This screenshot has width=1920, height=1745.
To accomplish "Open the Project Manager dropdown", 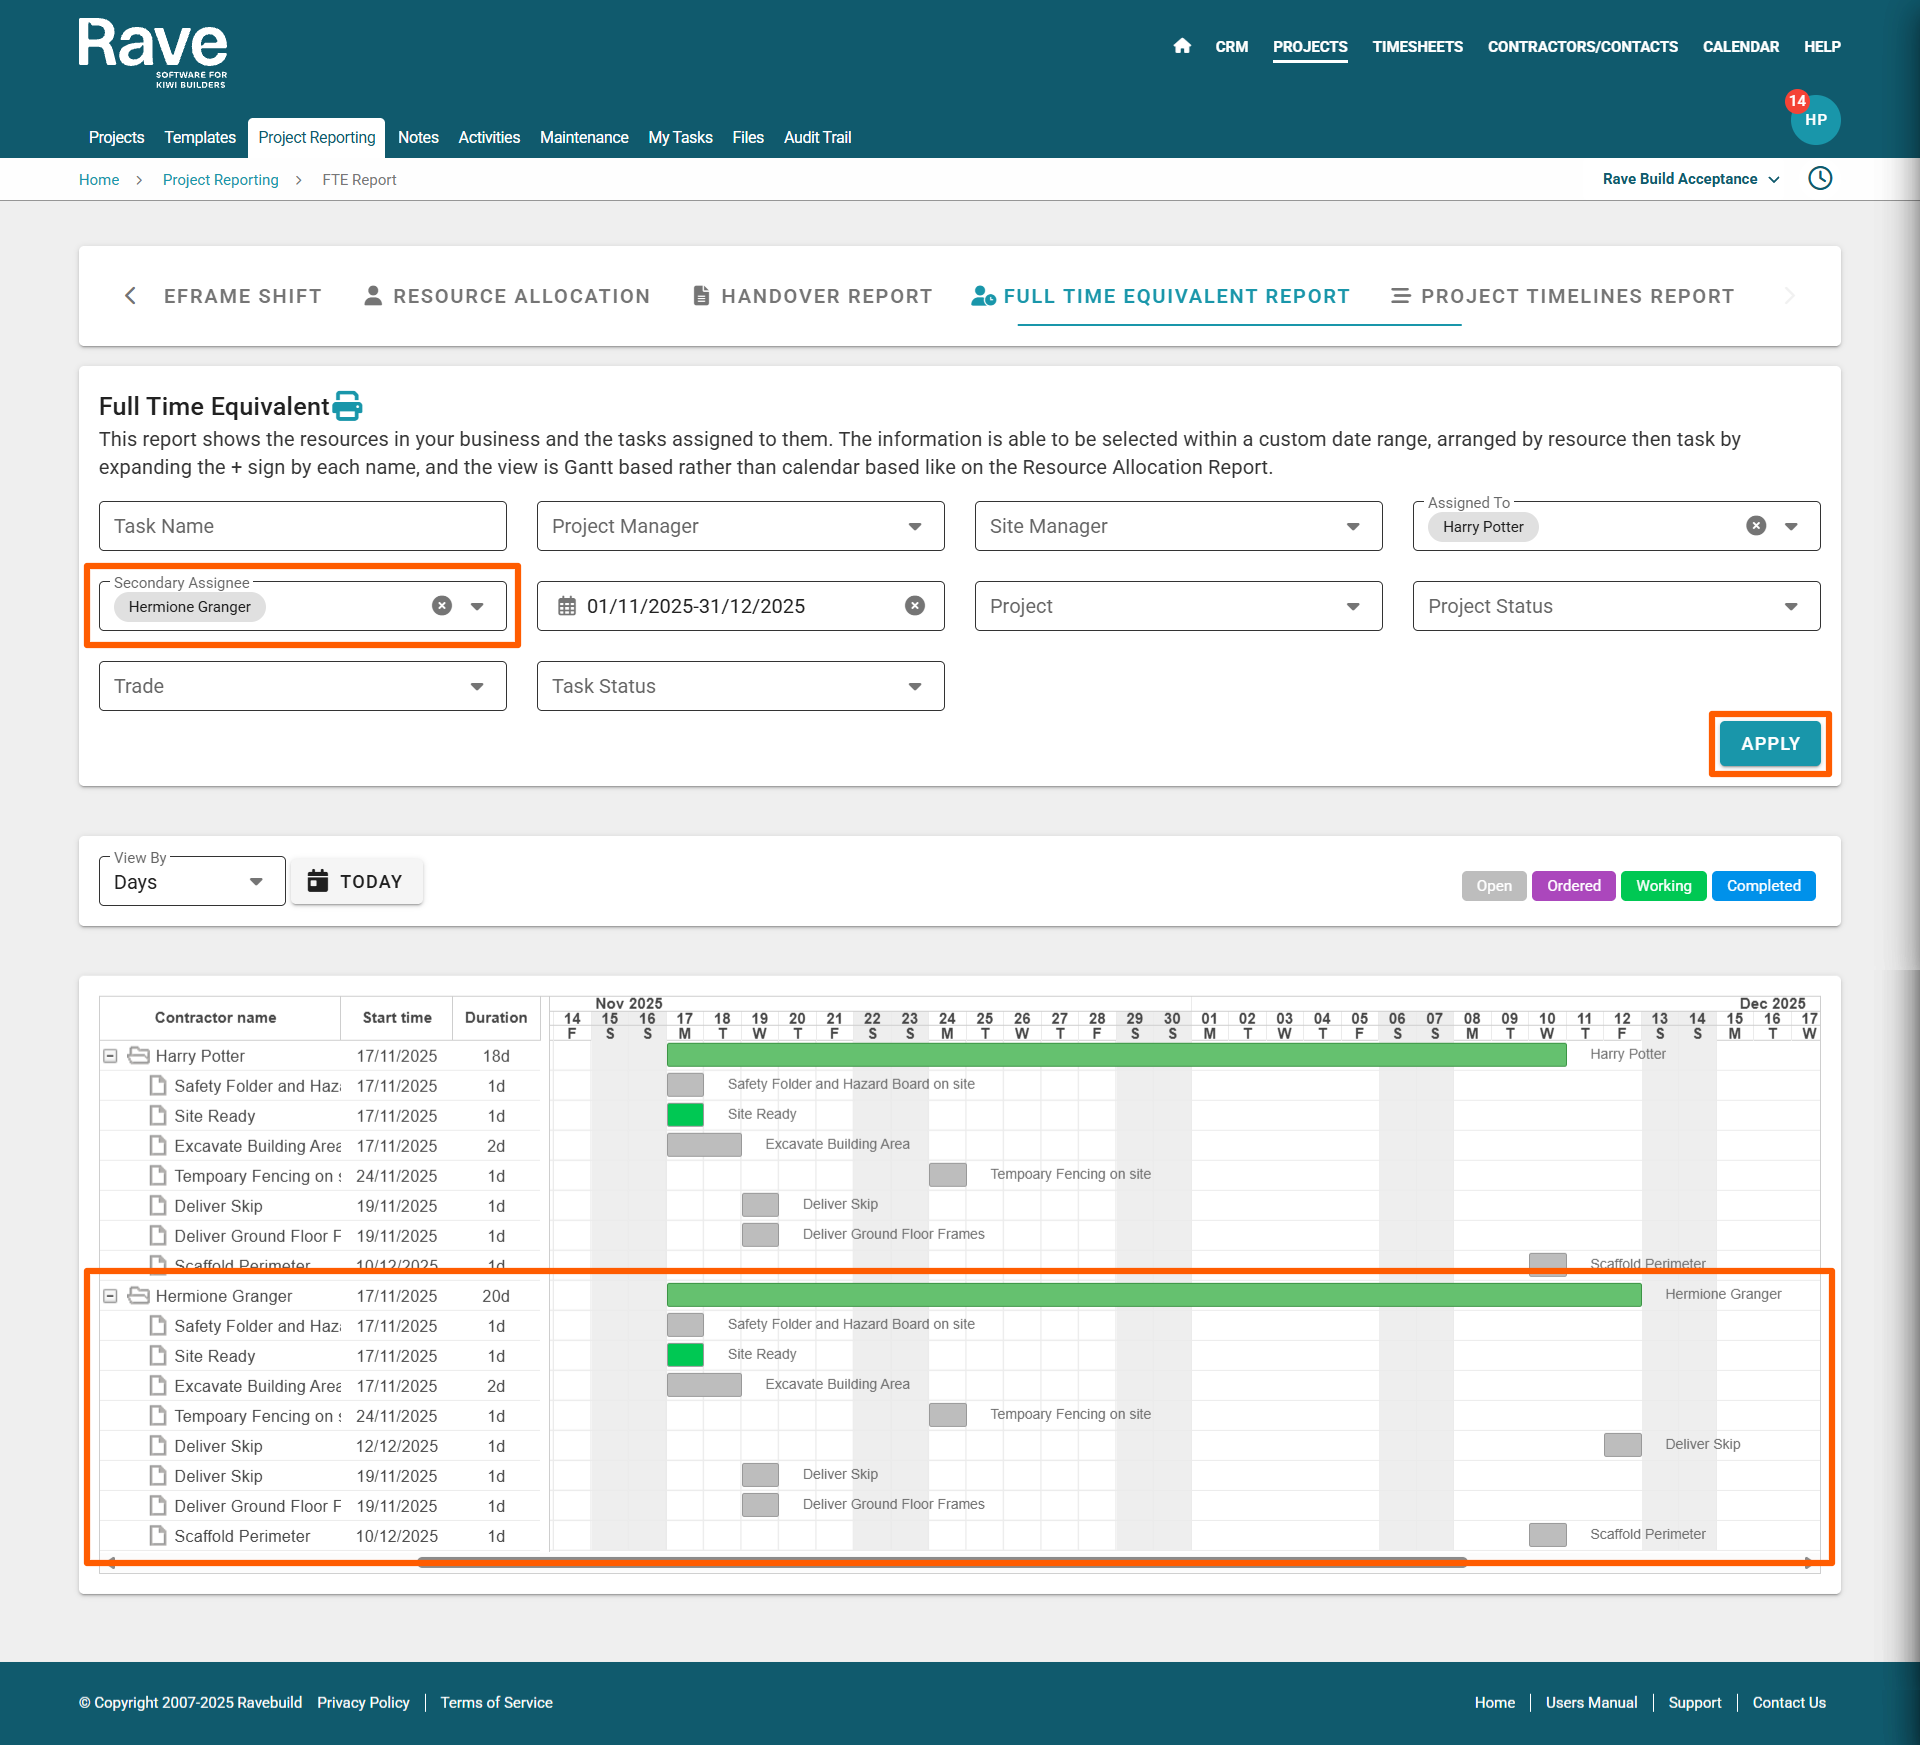I will coord(740,526).
